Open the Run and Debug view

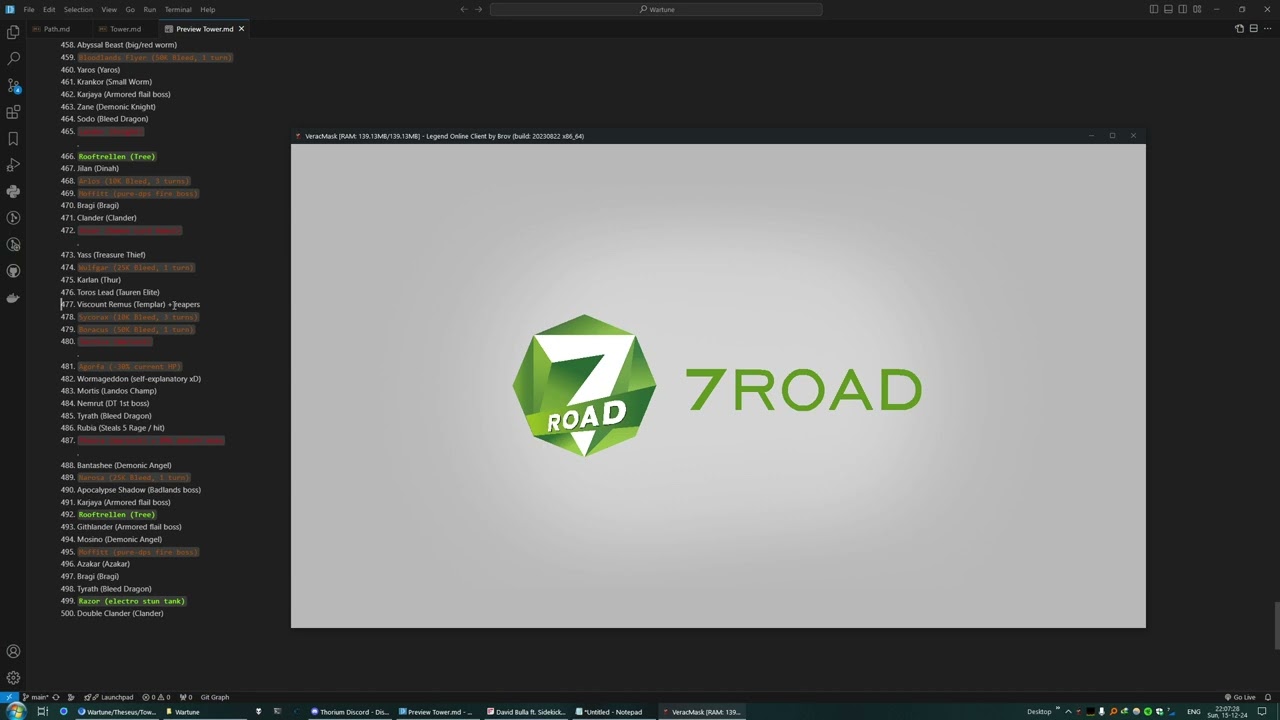click(13, 165)
